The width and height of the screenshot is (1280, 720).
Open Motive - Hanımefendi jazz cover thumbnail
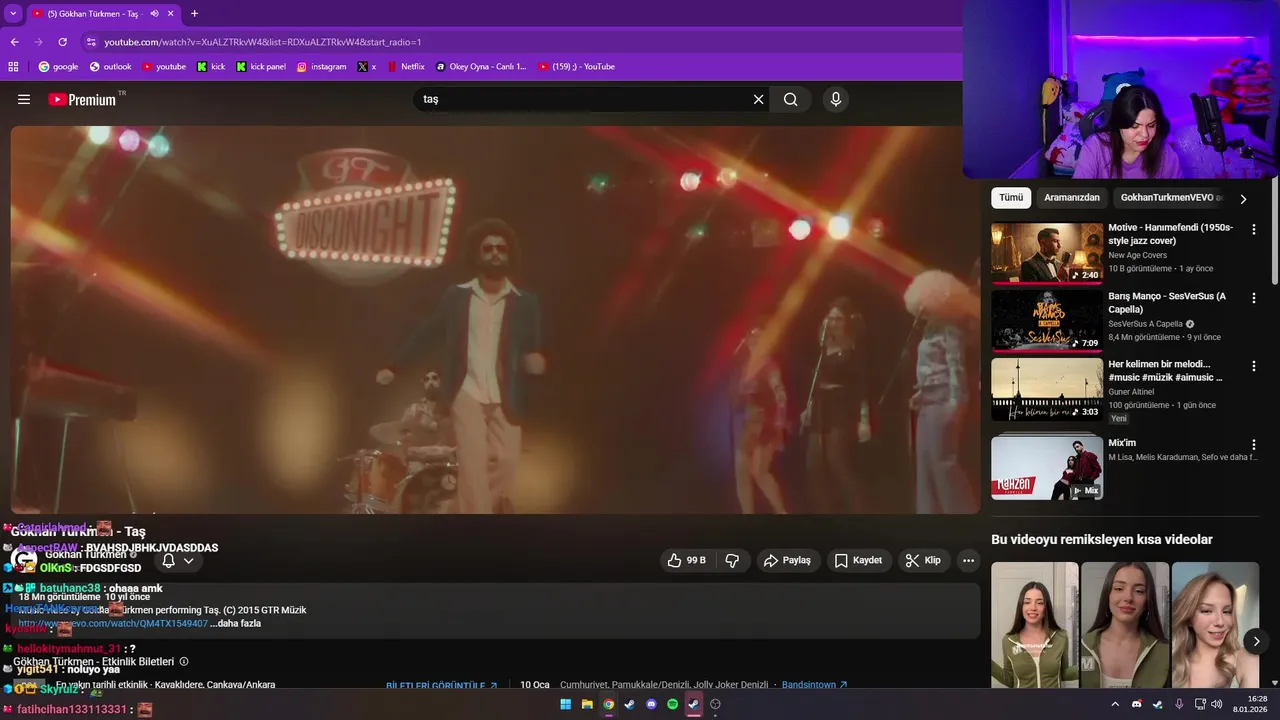(1047, 253)
